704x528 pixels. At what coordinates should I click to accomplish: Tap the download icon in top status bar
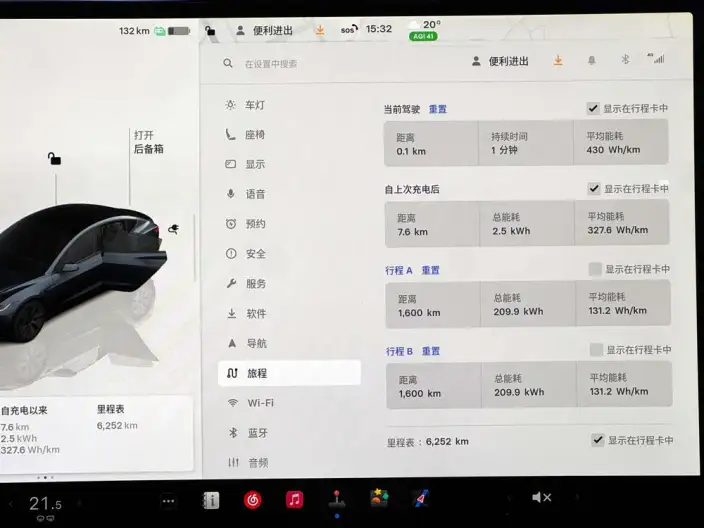pos(320,30)
